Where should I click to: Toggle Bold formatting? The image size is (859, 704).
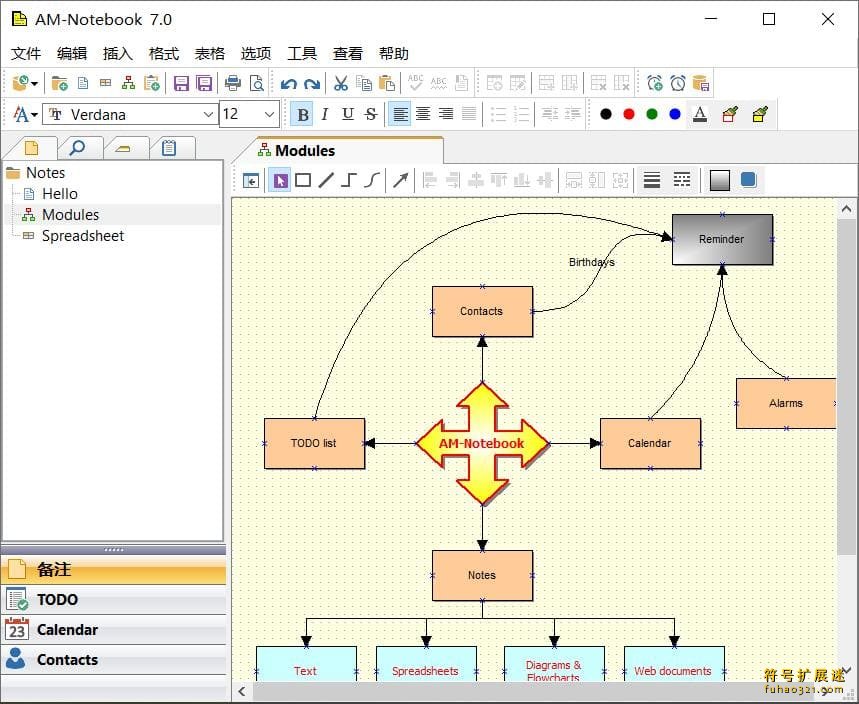302,115
